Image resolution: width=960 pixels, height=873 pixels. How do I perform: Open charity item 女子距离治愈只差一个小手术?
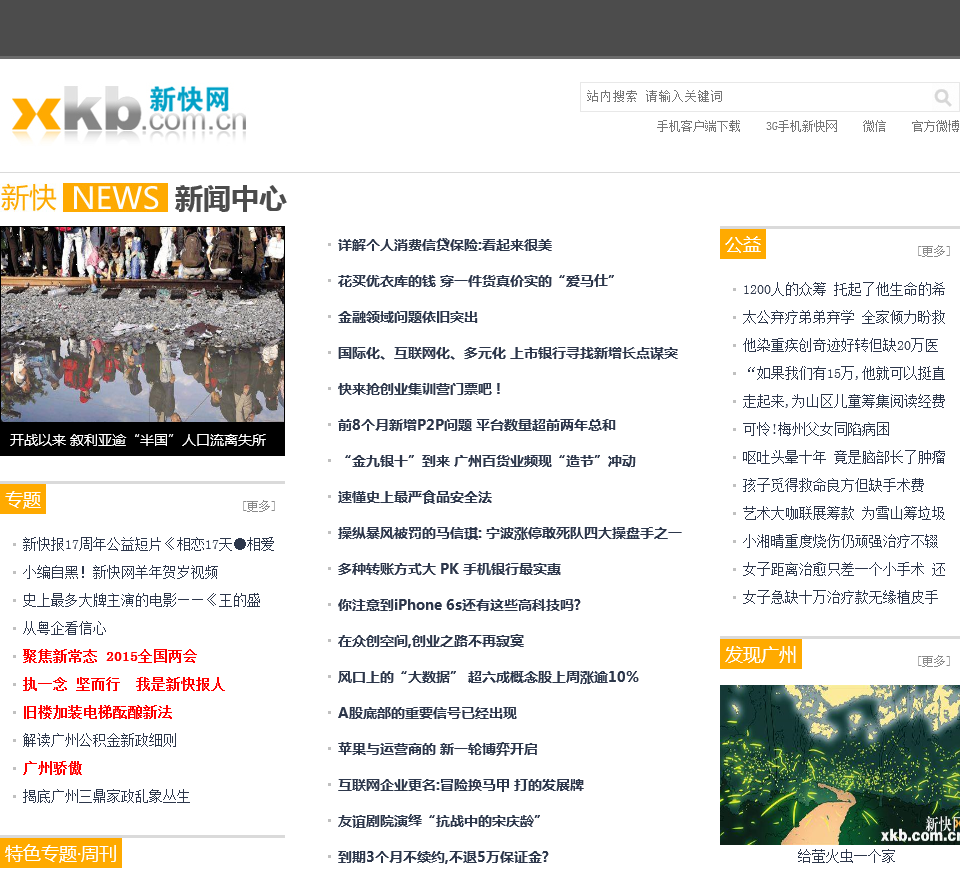pos(844,570)
